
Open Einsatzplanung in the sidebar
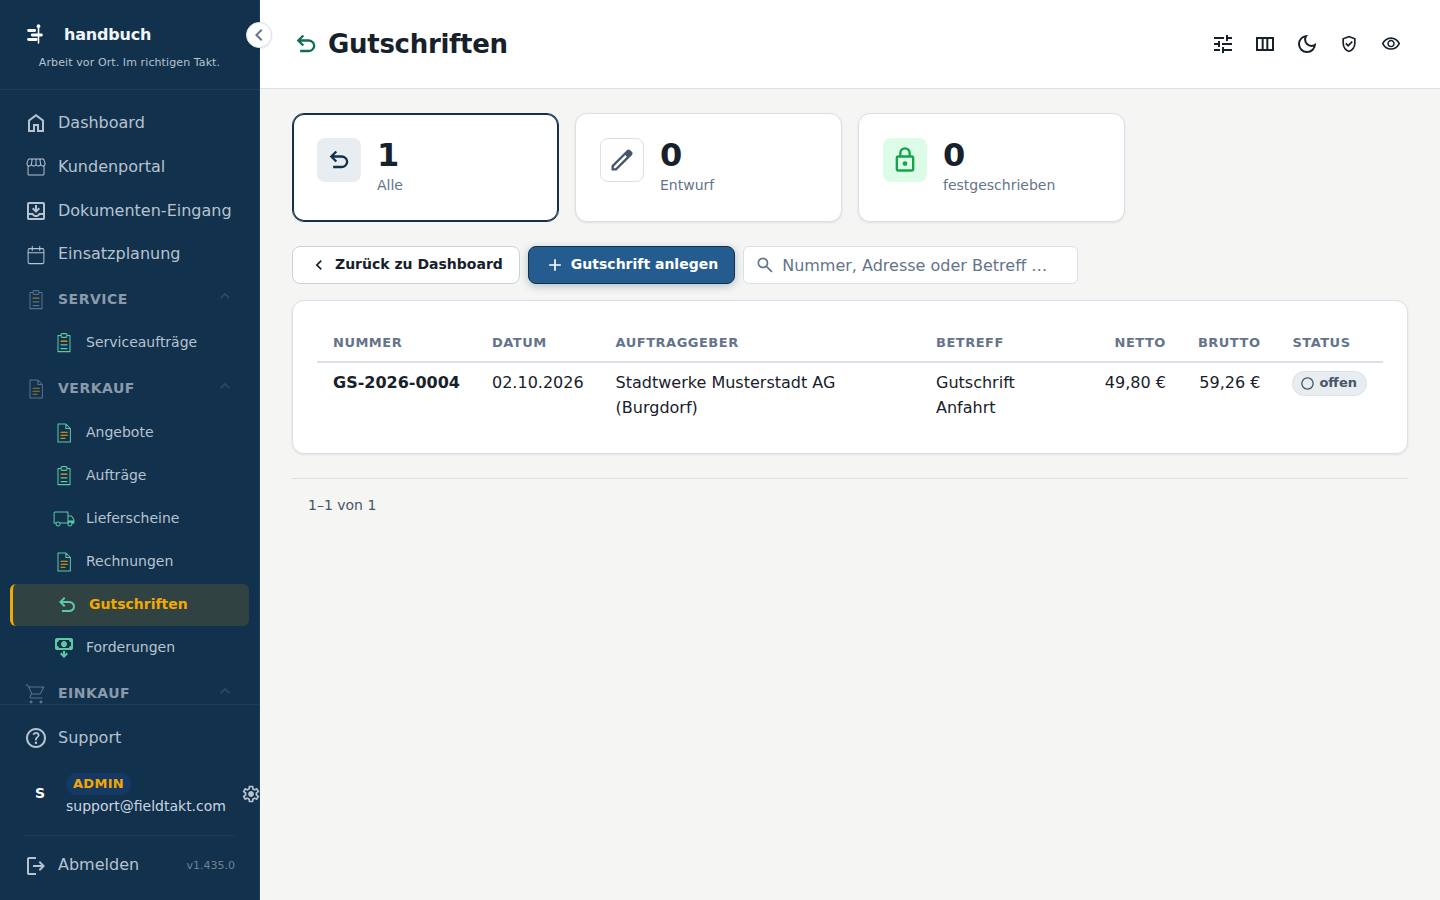pos(130,254)
